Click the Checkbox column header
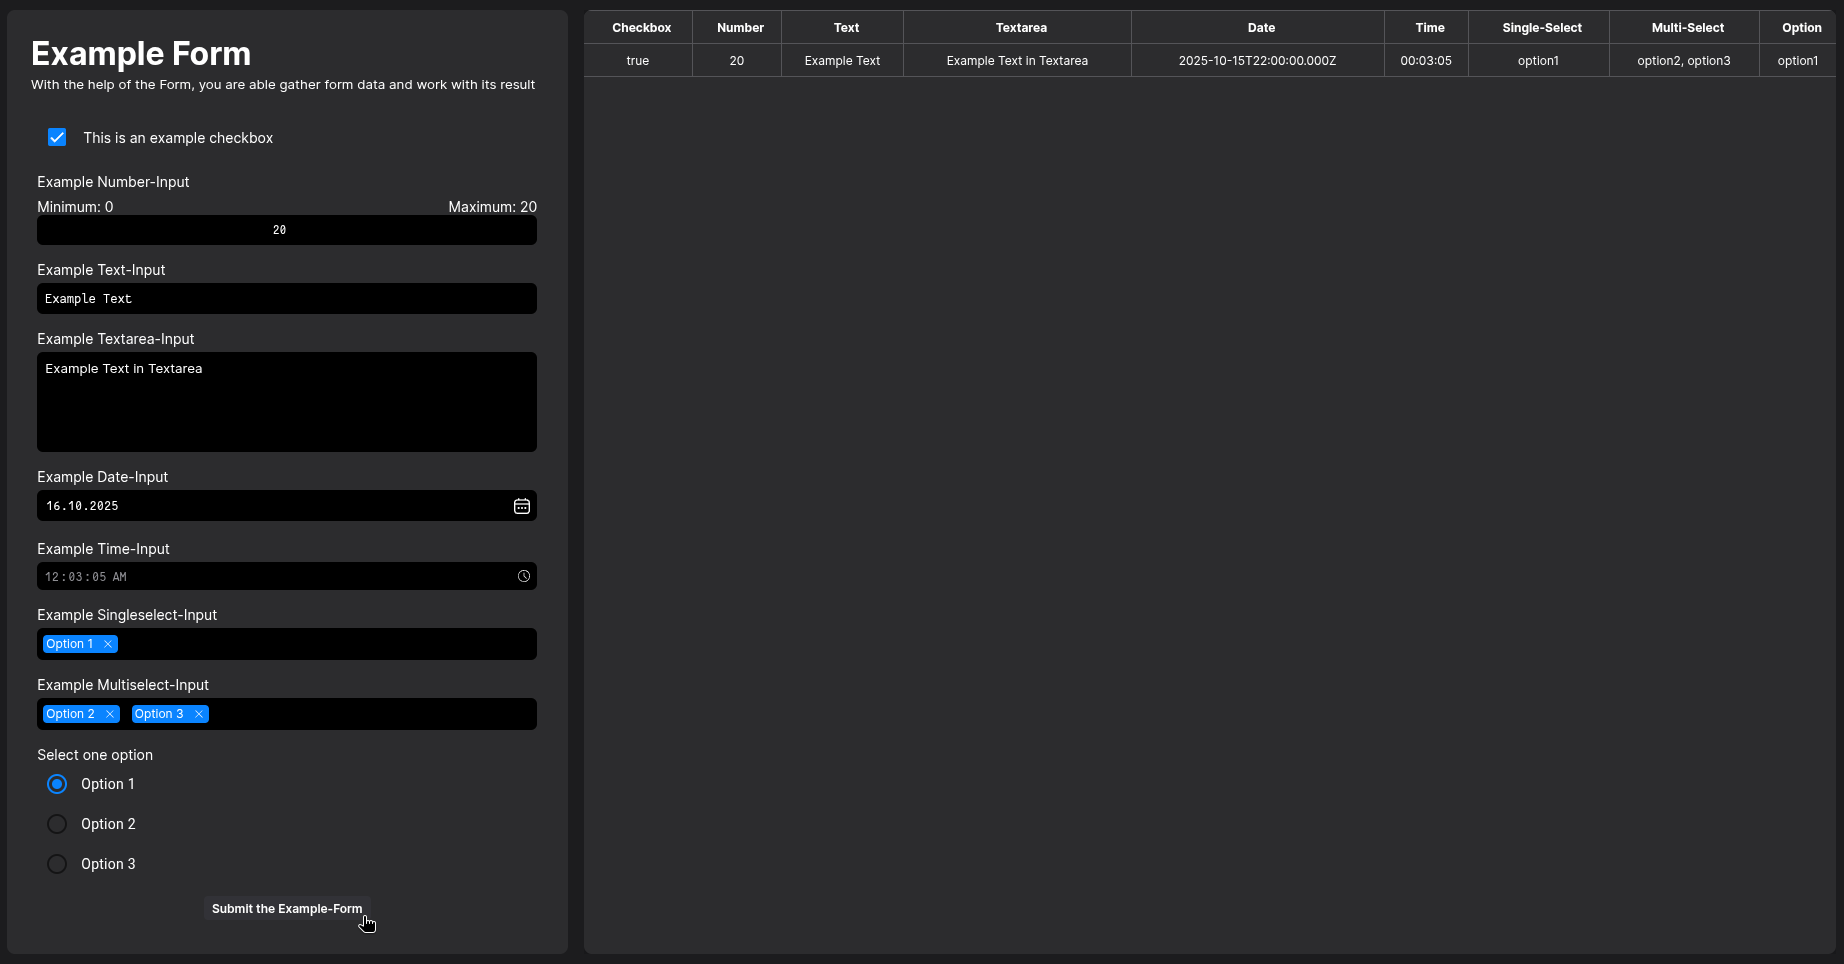 641,28
